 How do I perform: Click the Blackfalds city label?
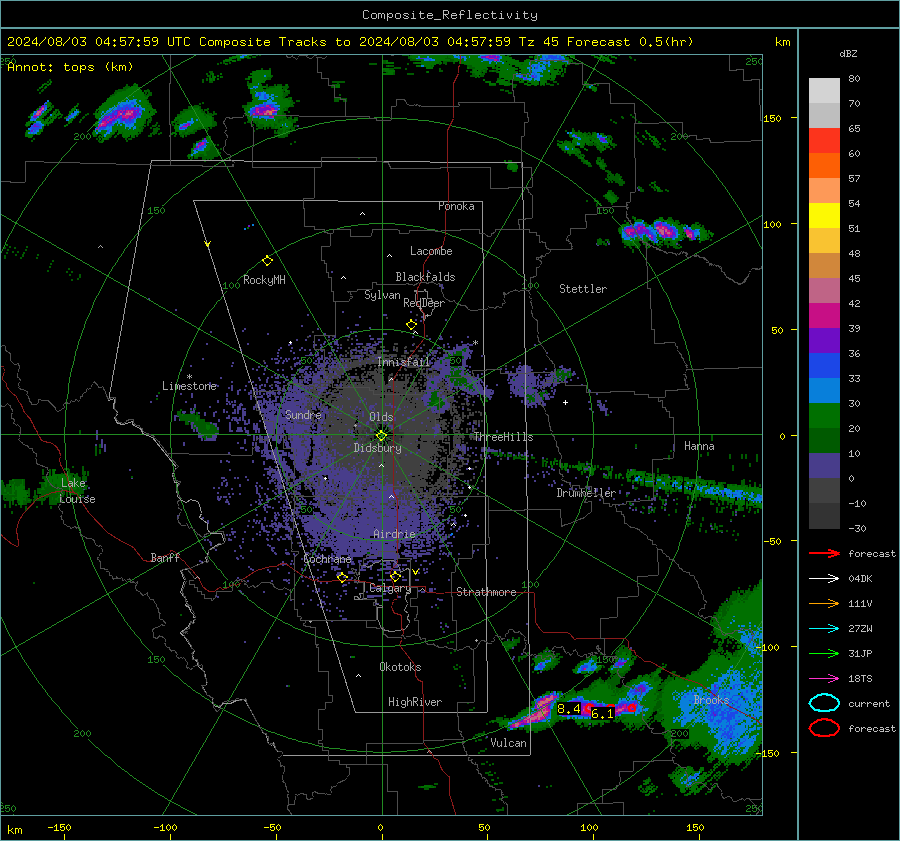[425, 277]
